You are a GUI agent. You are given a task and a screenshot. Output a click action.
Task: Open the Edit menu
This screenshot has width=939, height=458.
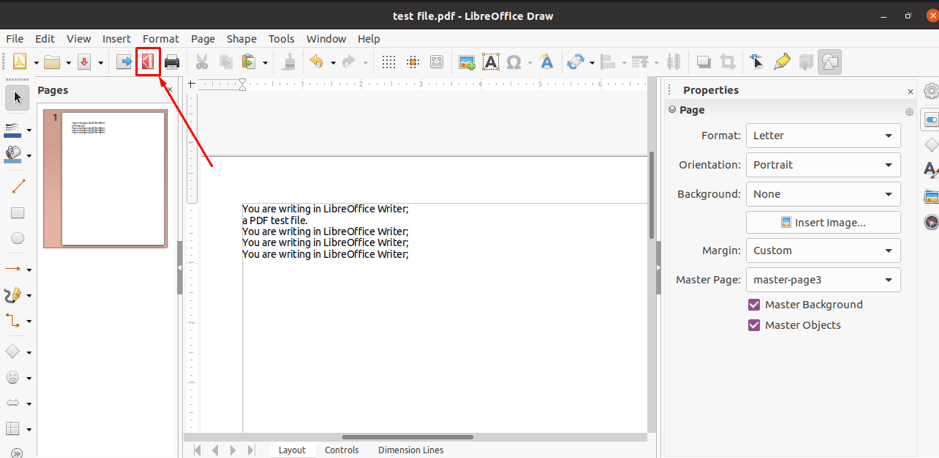click(45, 39)
